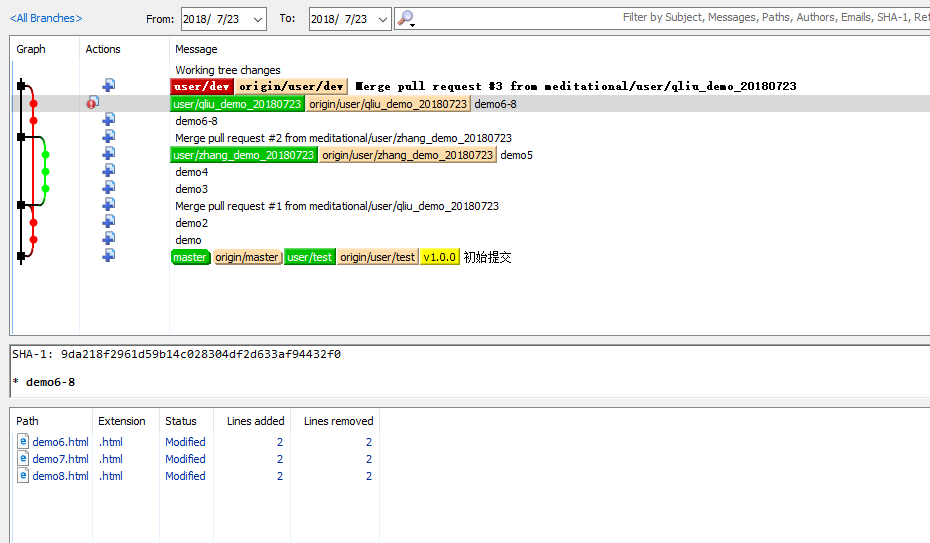Open the To date dropdown
Image resolution: width=930 pixels, height=543 pixels.
tap(381, 19)
